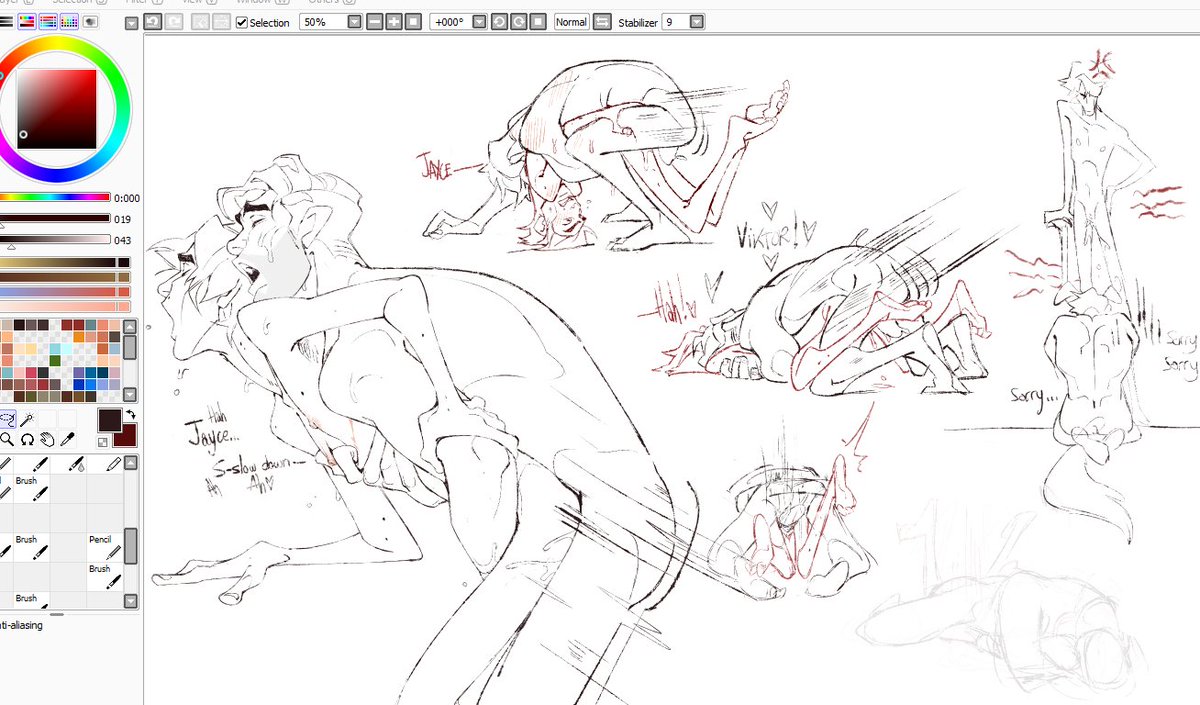The height and width of the screenshot is (705, 1200).
Task: Click the saturation slider labeled 019
Action: coord(55,218)
